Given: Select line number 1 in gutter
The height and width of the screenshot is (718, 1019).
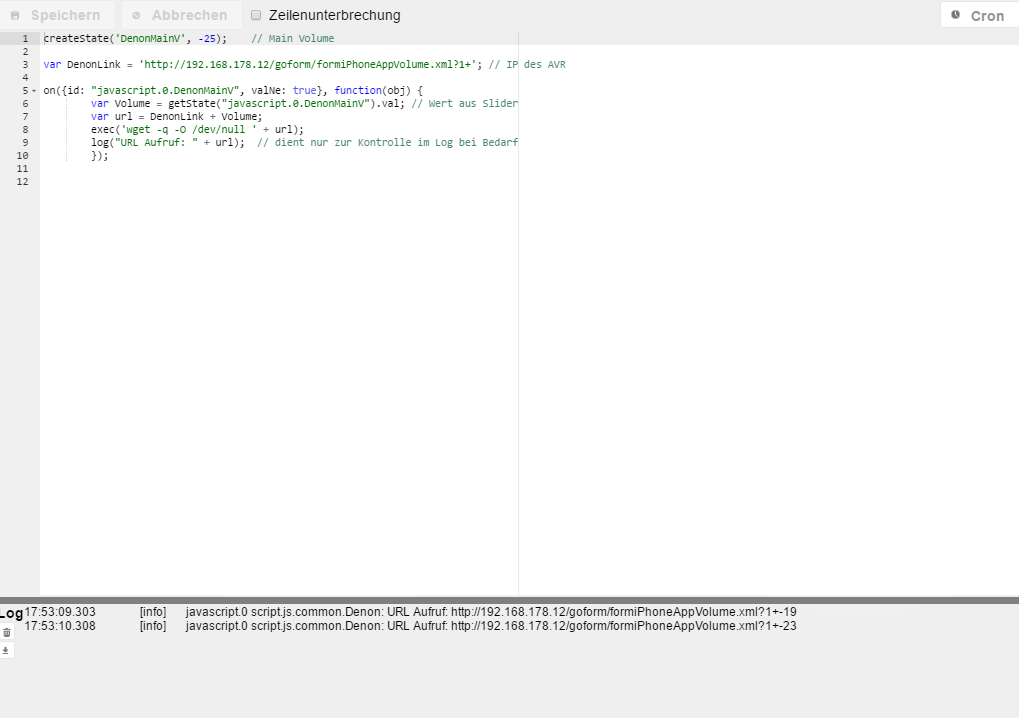Looking at the screenshot, I should (x=25, y=38).
